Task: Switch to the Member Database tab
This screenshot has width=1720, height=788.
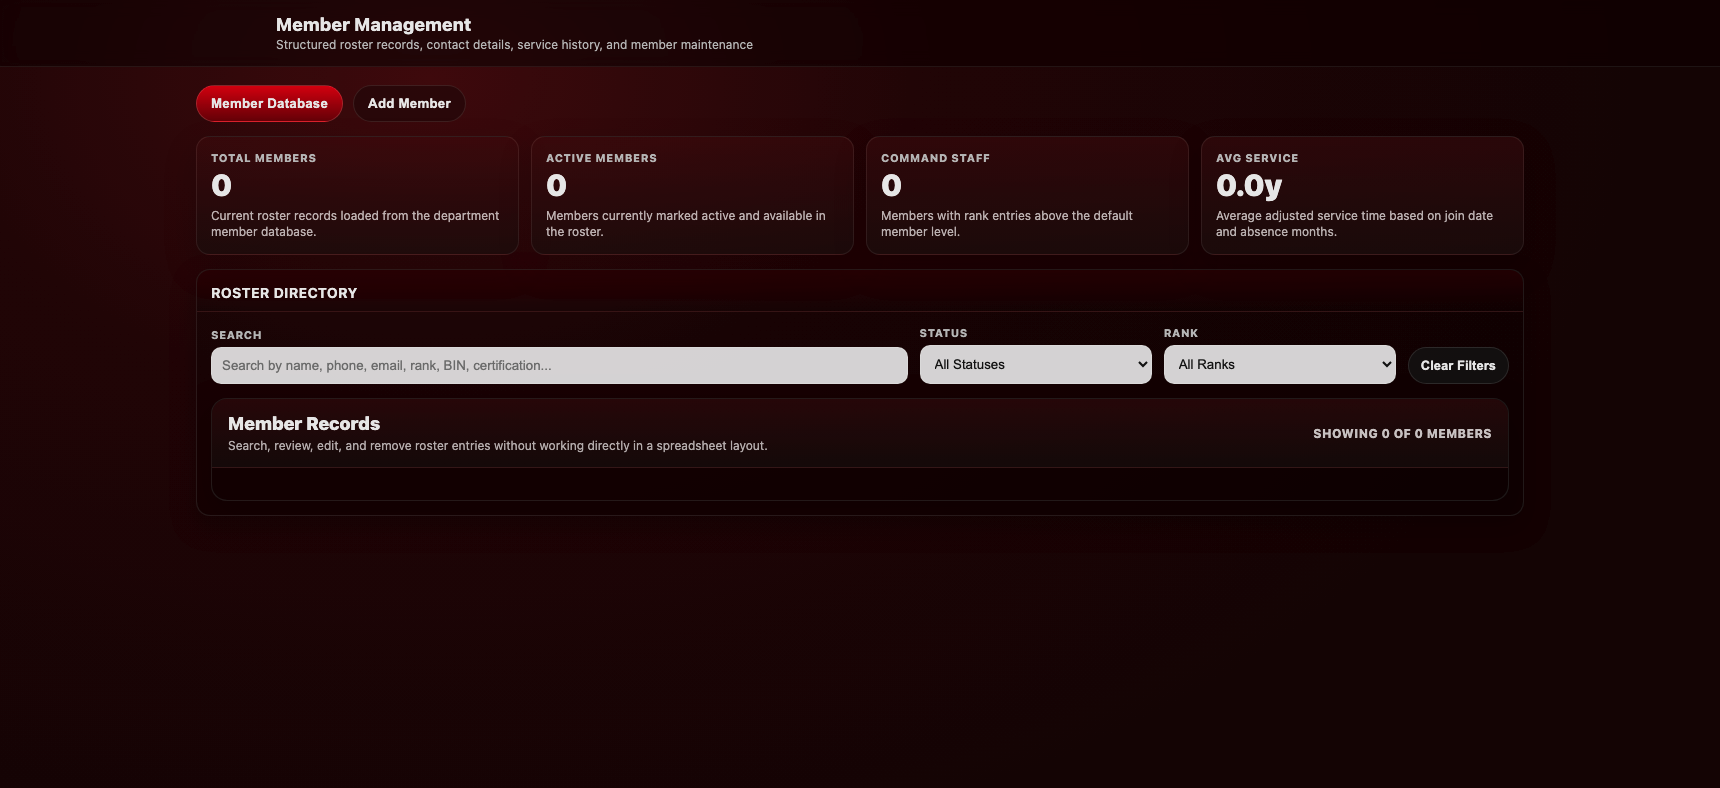Action: [x=269, y=104]
